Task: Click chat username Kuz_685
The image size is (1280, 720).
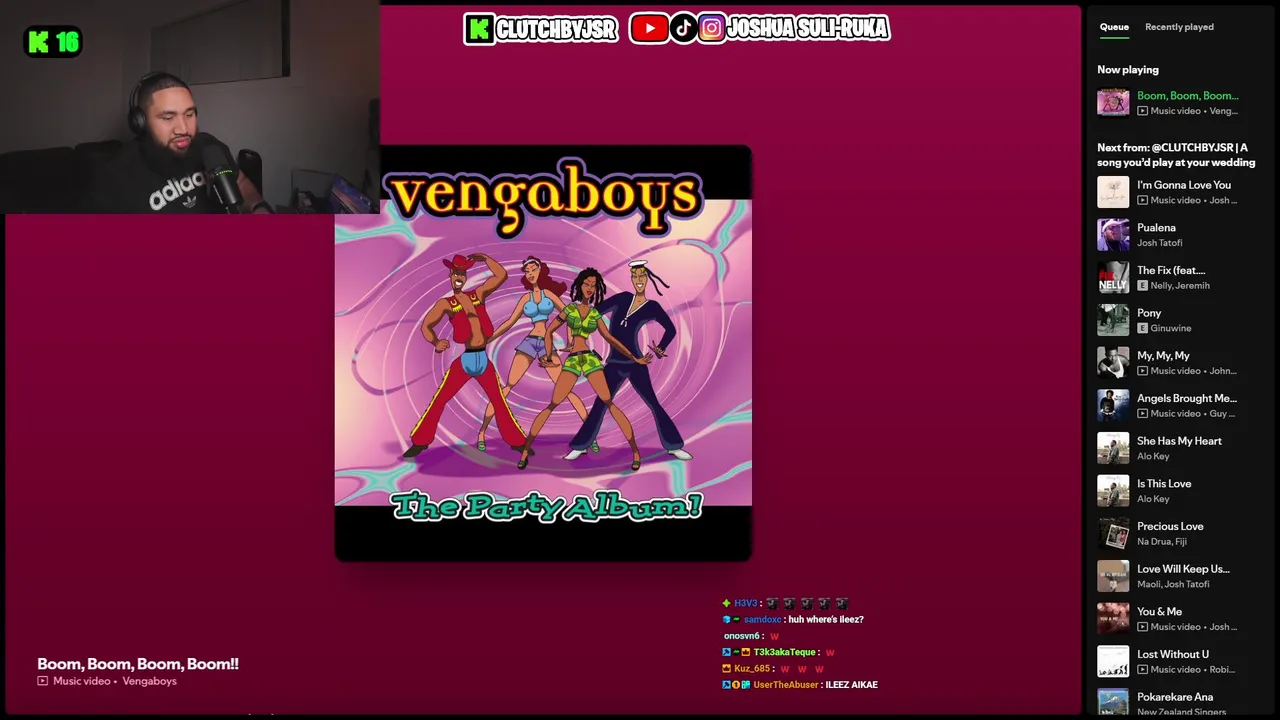Action: click(751, 669)
